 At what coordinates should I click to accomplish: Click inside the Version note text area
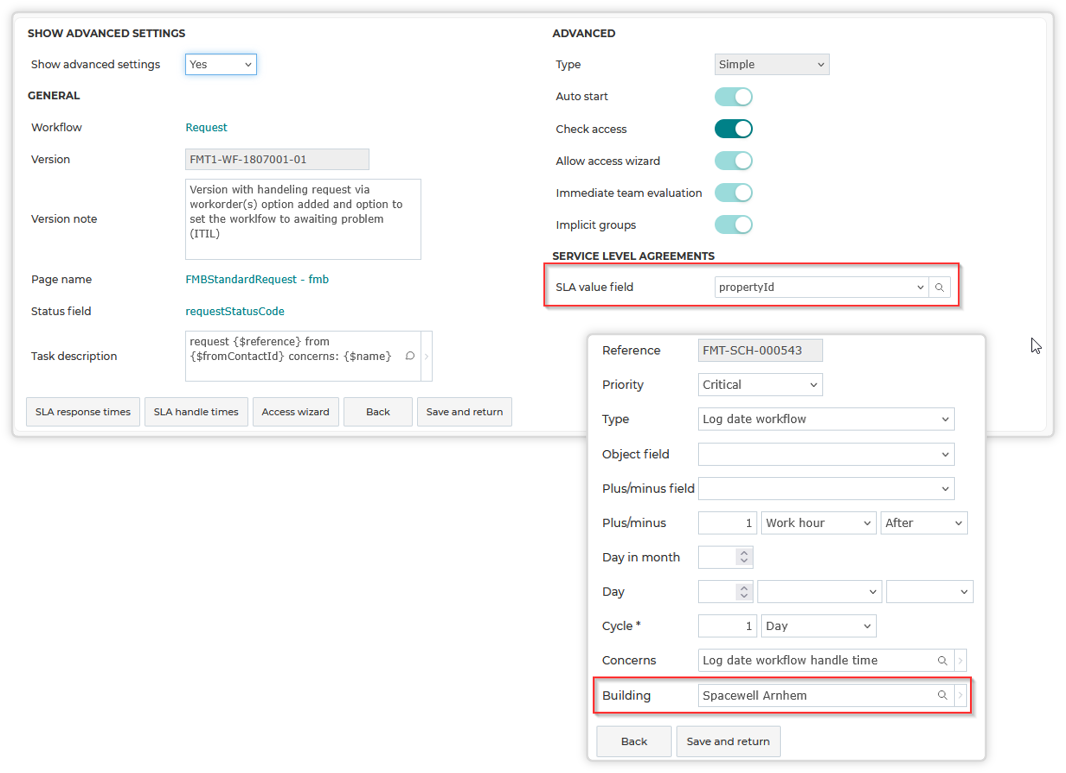[303, 219]
